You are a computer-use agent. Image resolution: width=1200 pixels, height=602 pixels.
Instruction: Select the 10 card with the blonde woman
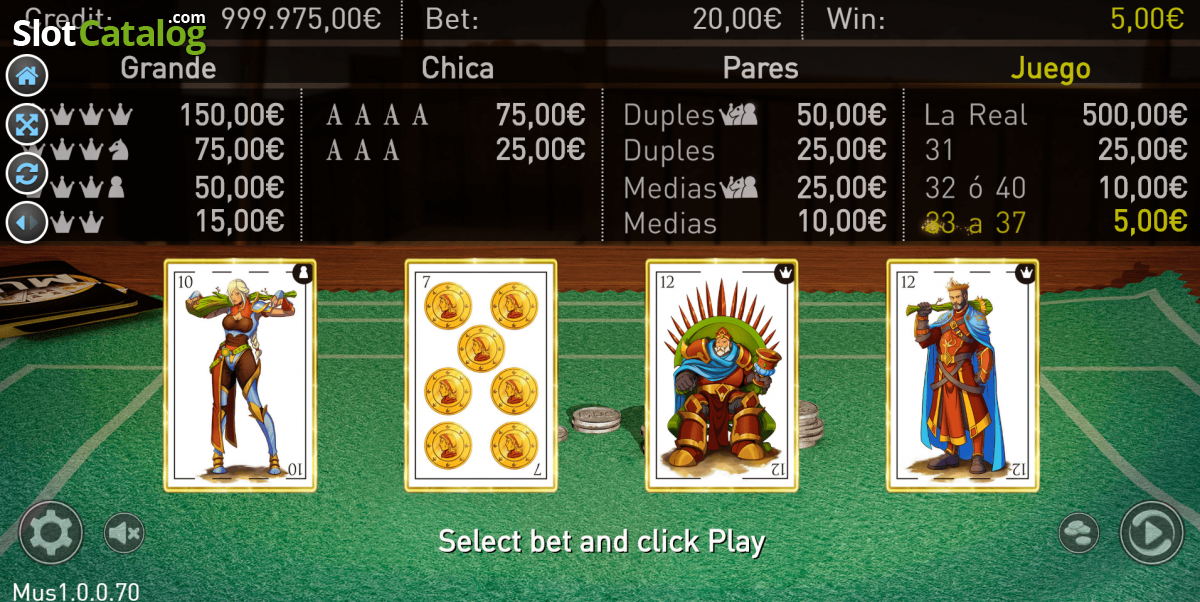pos(240,375)
